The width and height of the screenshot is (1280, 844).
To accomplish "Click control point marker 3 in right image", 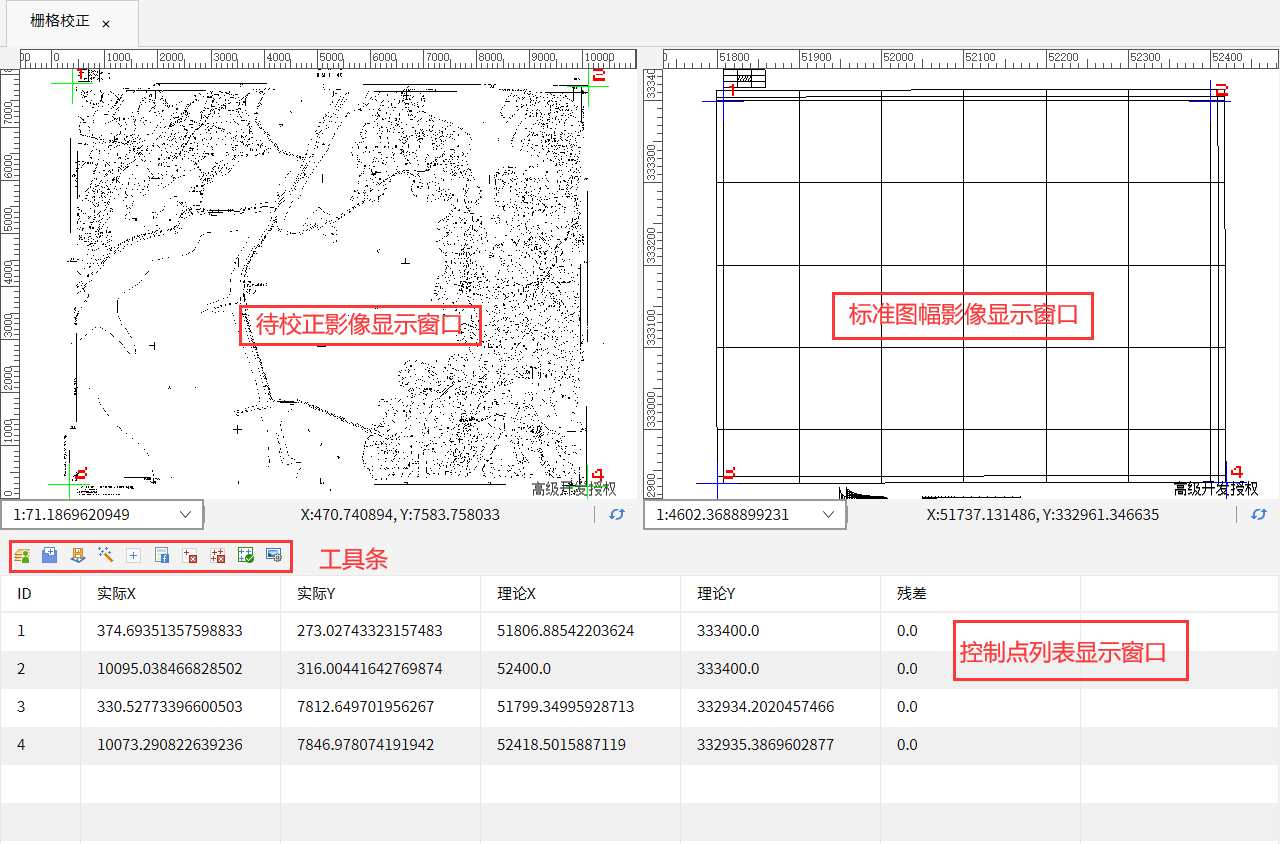I will point(729,472).
